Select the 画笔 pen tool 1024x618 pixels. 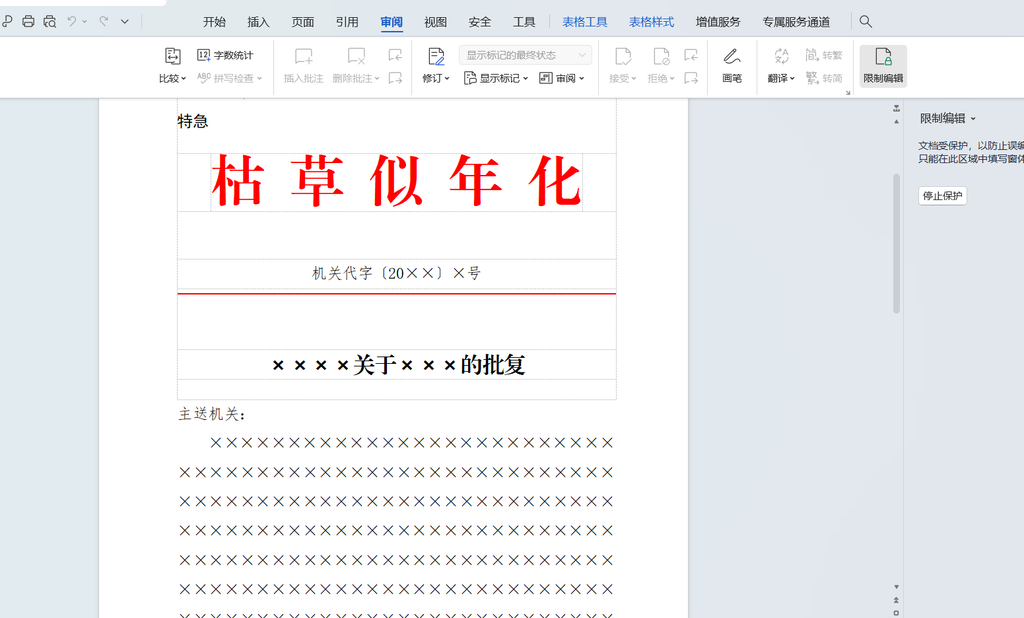coord(732,66)
